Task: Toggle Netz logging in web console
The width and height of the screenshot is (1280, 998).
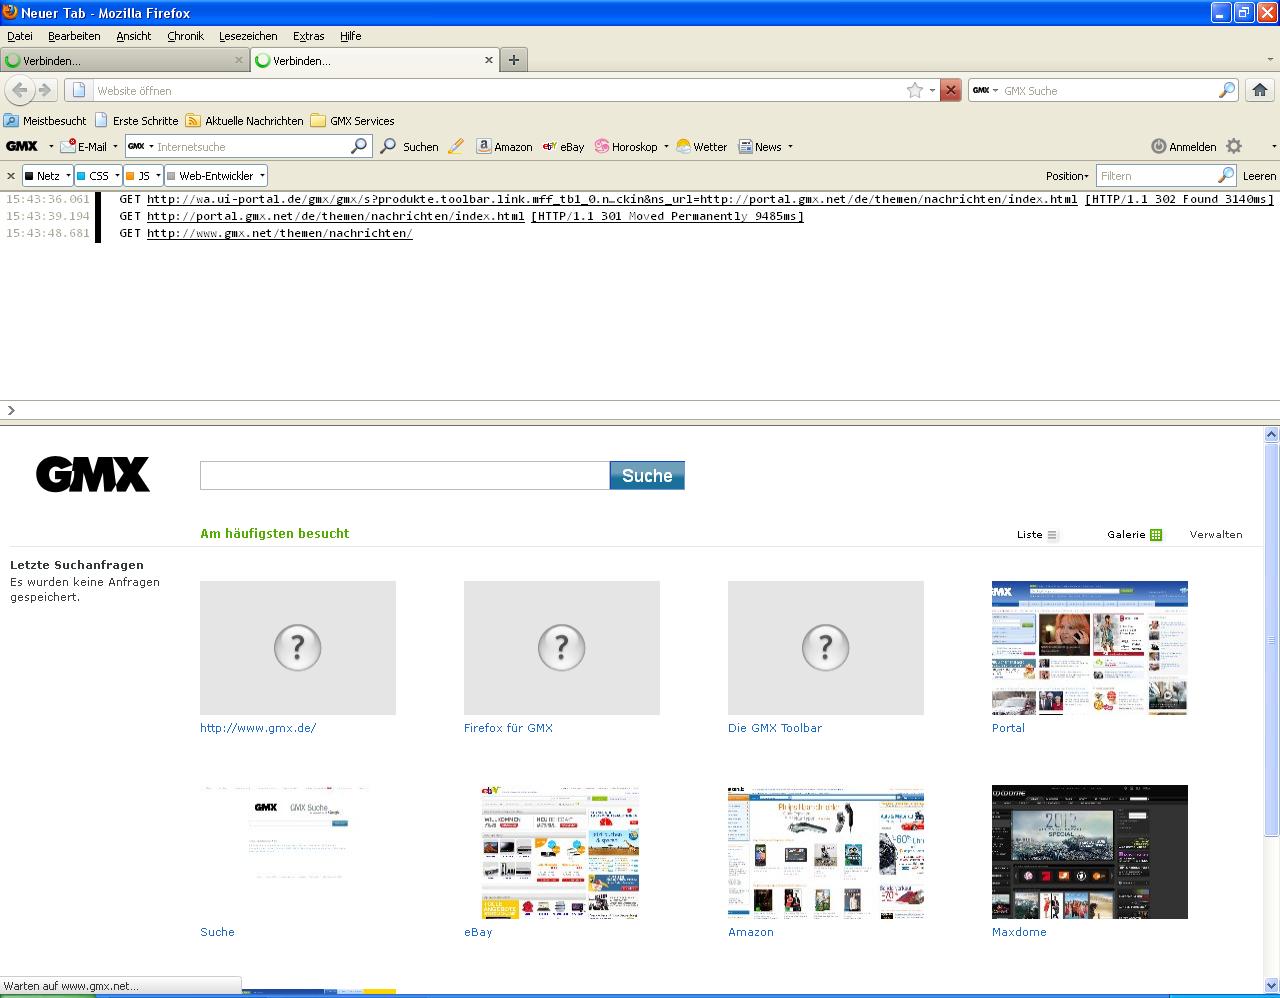Action: click(x=42, y=176)
